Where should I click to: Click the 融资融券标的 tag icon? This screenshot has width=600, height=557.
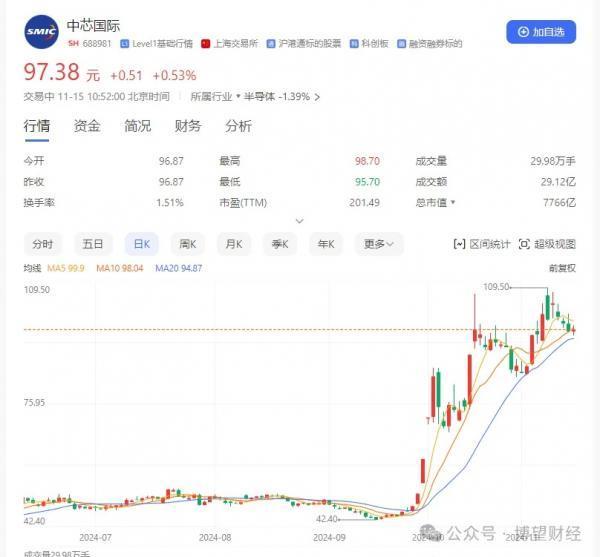(x=401, y=44)
